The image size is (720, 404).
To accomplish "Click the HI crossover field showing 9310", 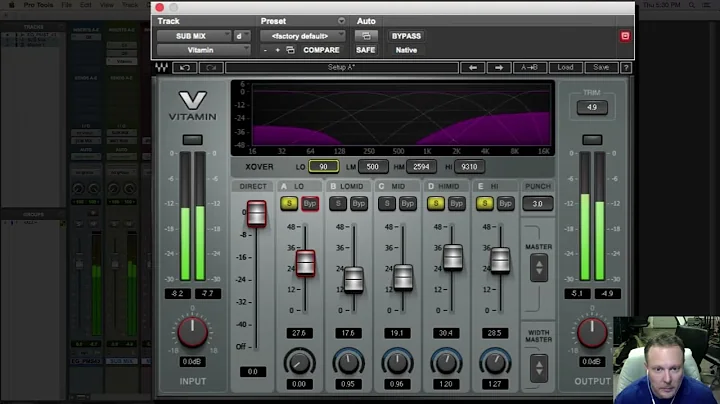I will (469, 167).
